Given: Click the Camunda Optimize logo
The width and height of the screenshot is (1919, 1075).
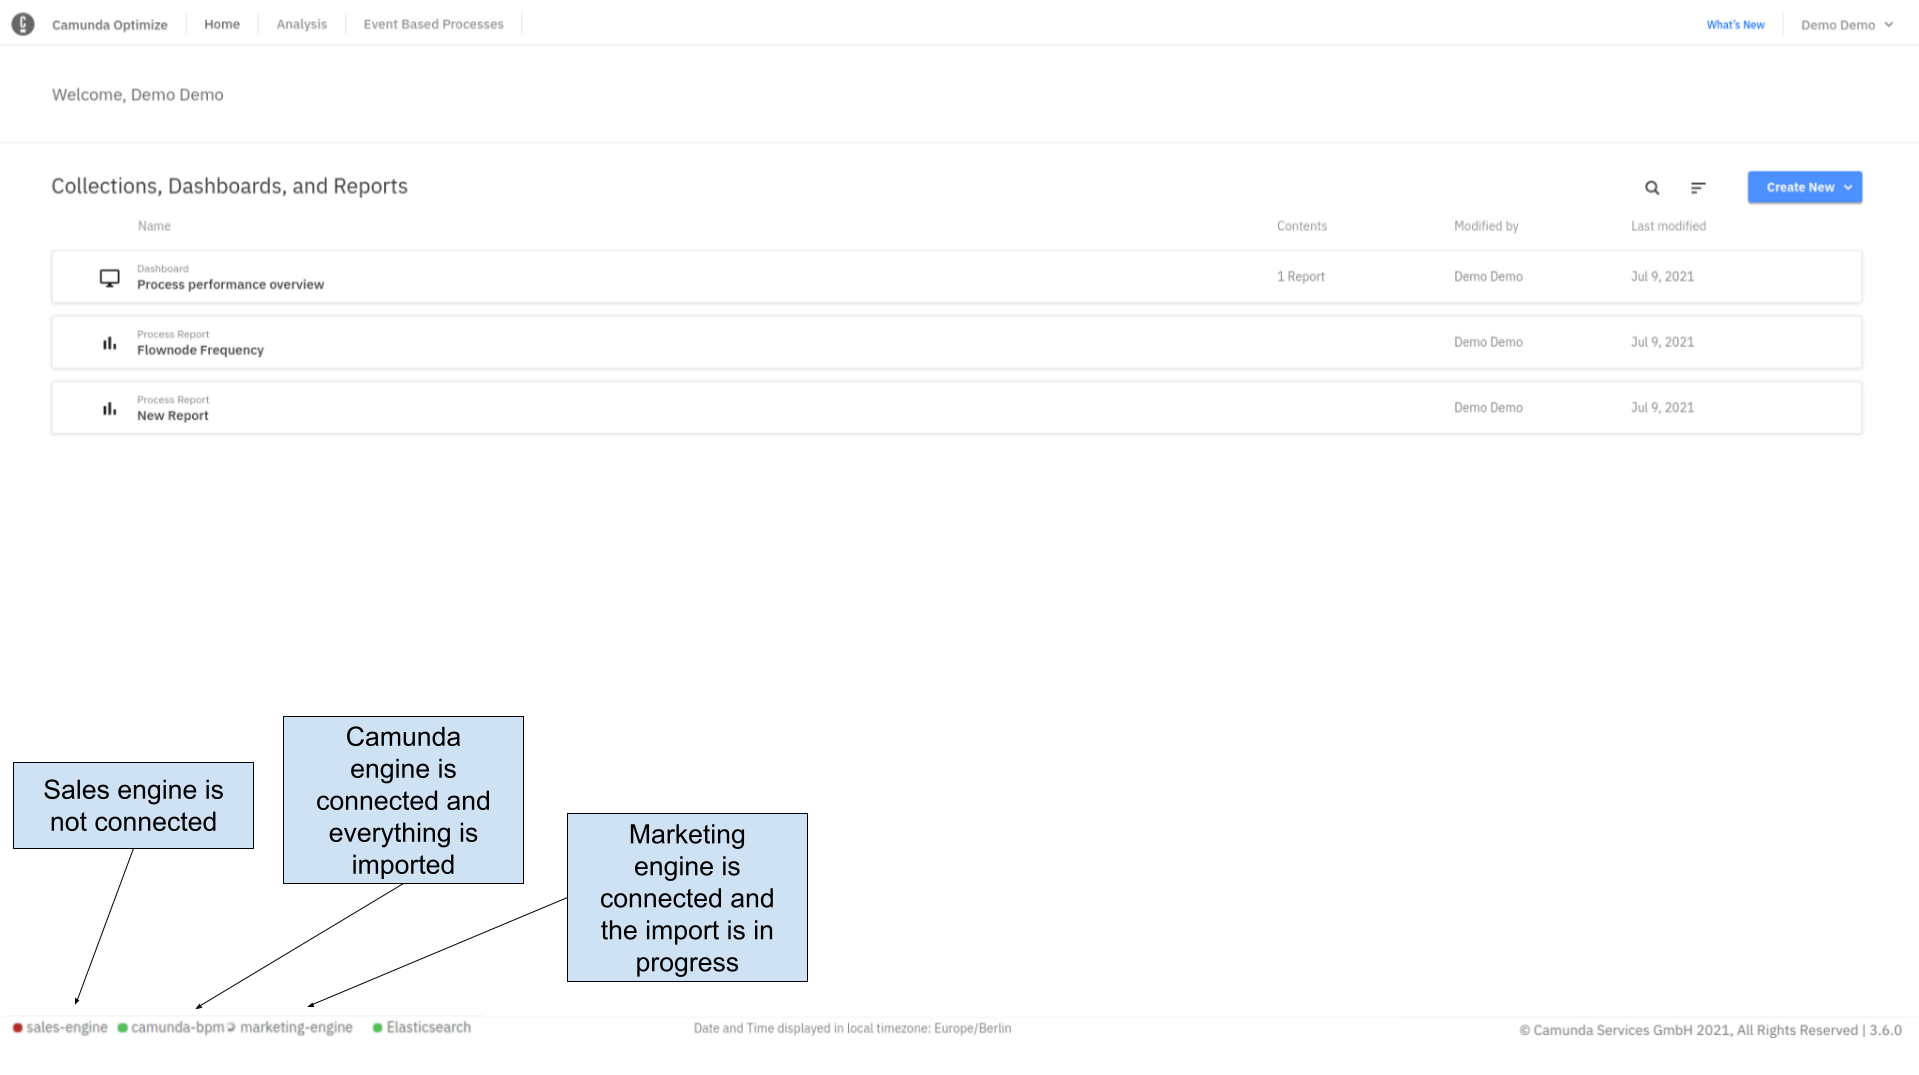Looking at the screenshot, I should tap(24, 24).
